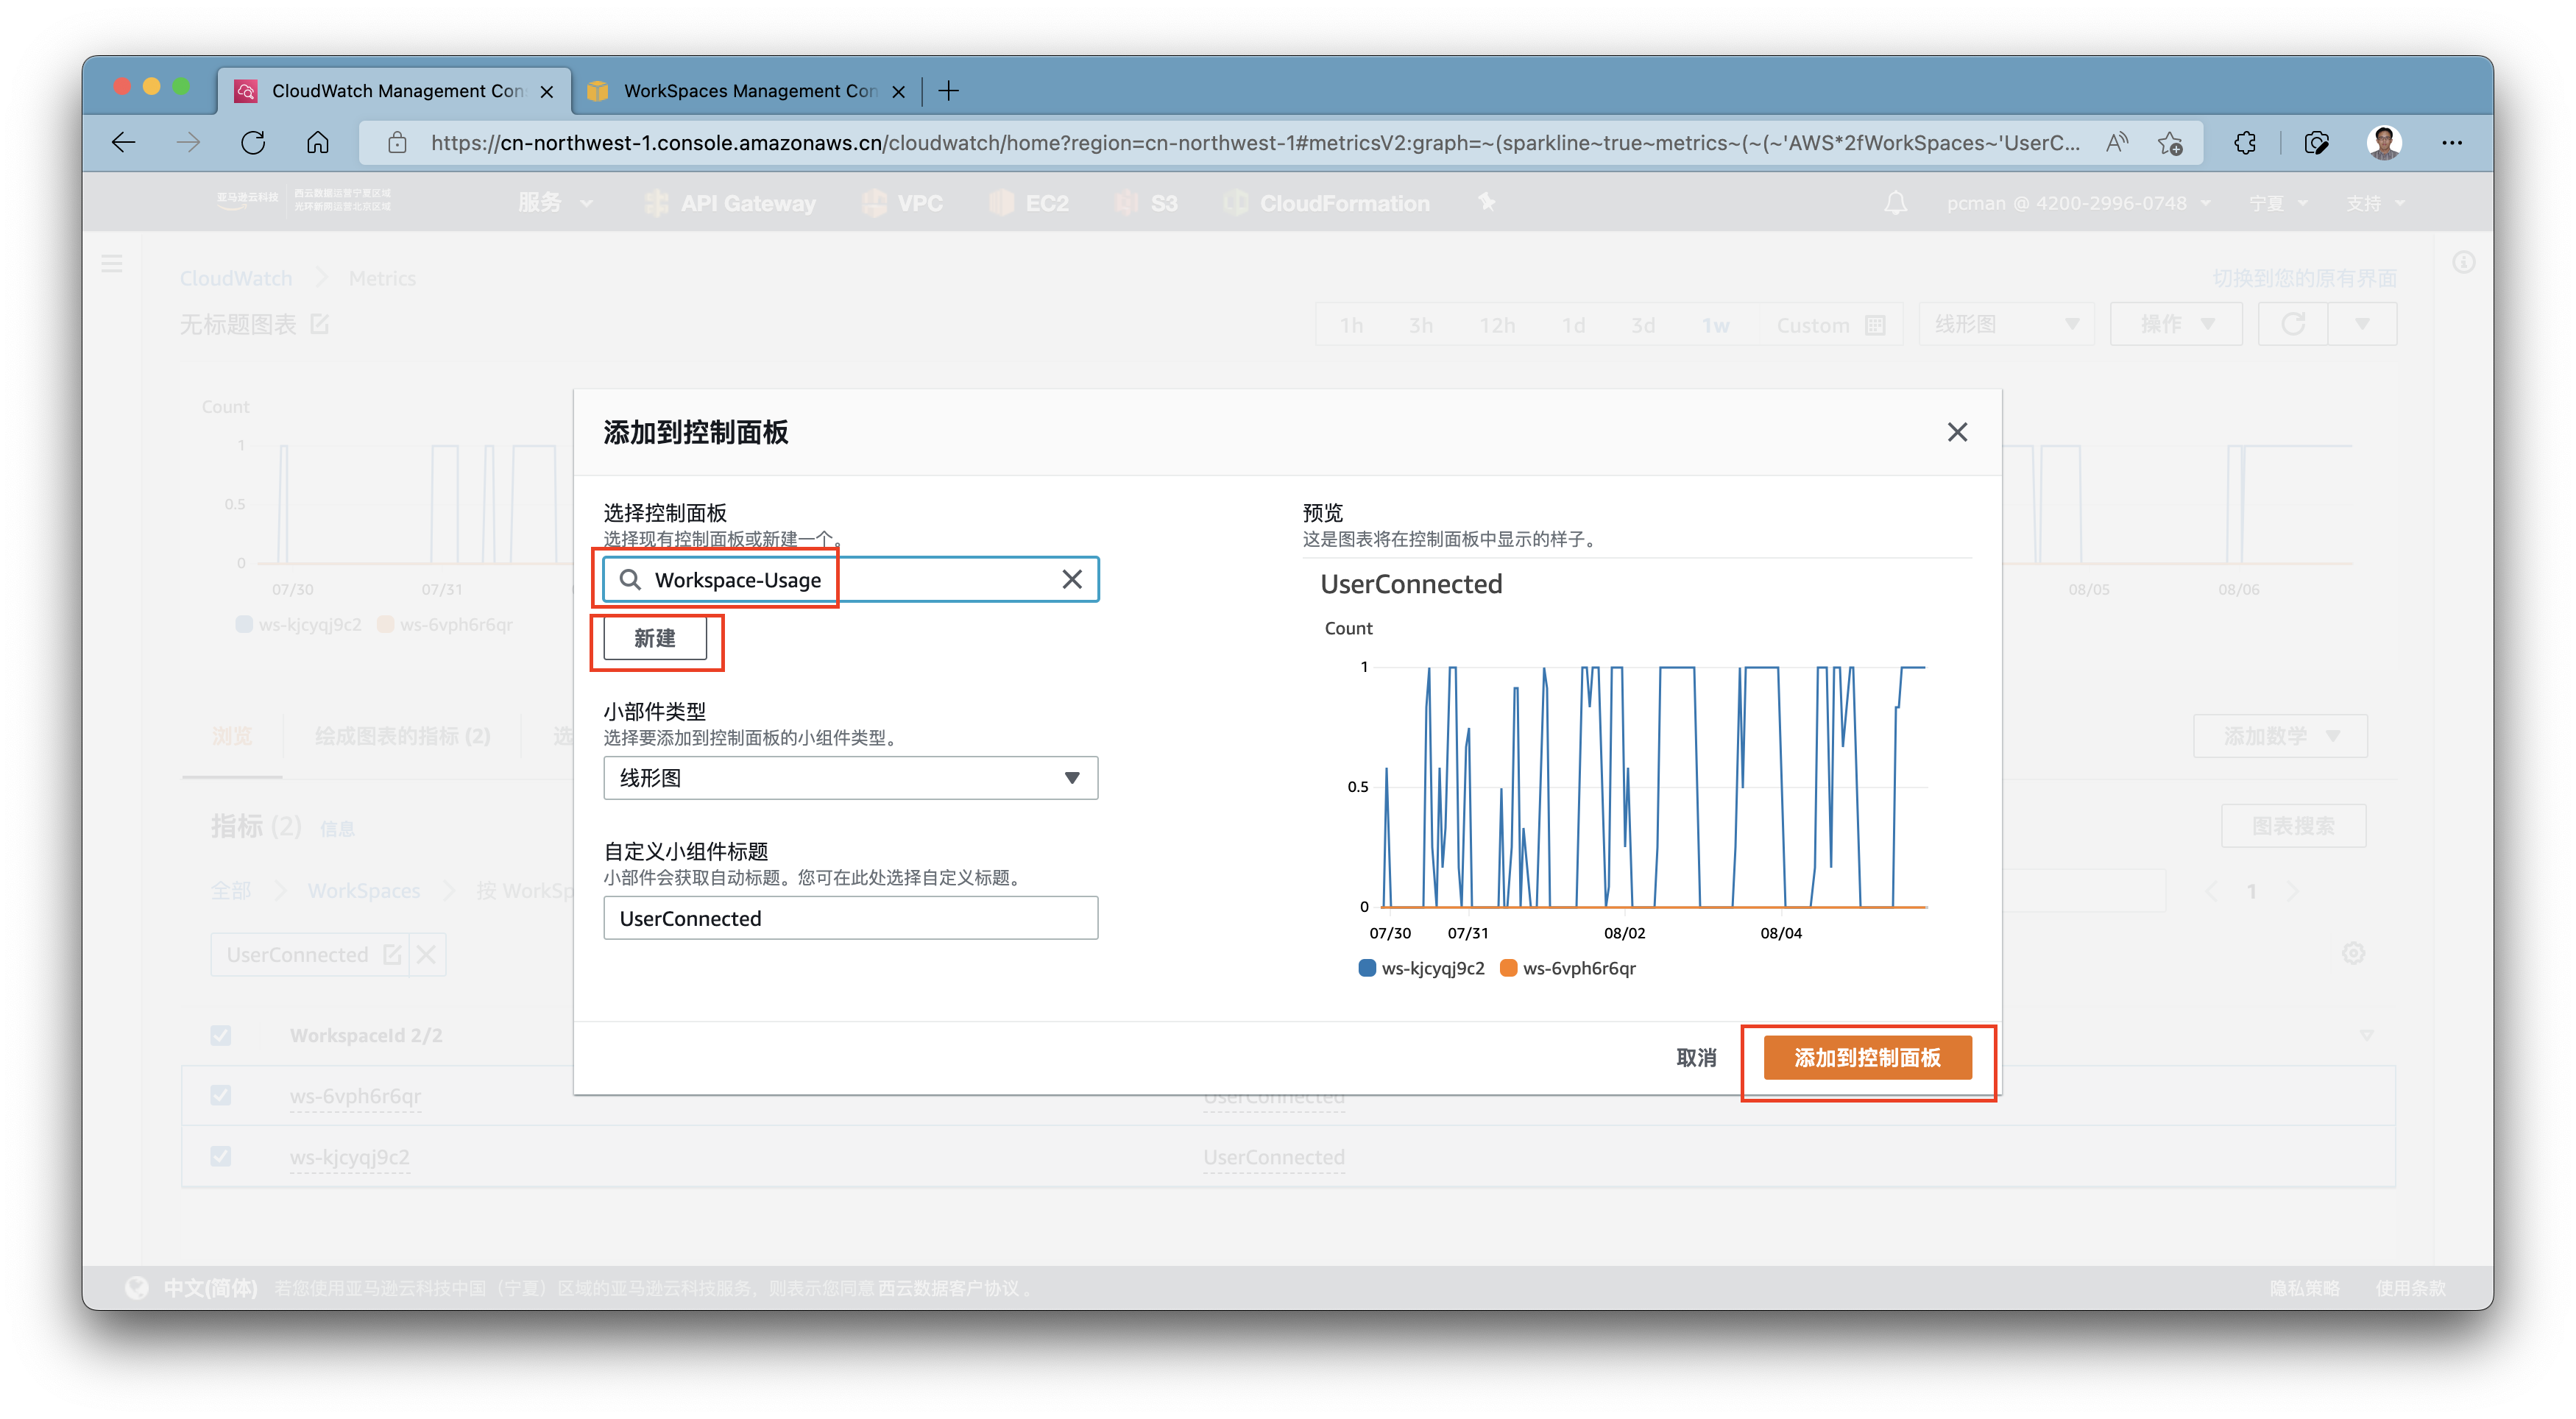Image resolution: width=2576 pixels, height=1419 pixels.
Task: Click the 图表搜索 button
Action: tap(2293, 826)
